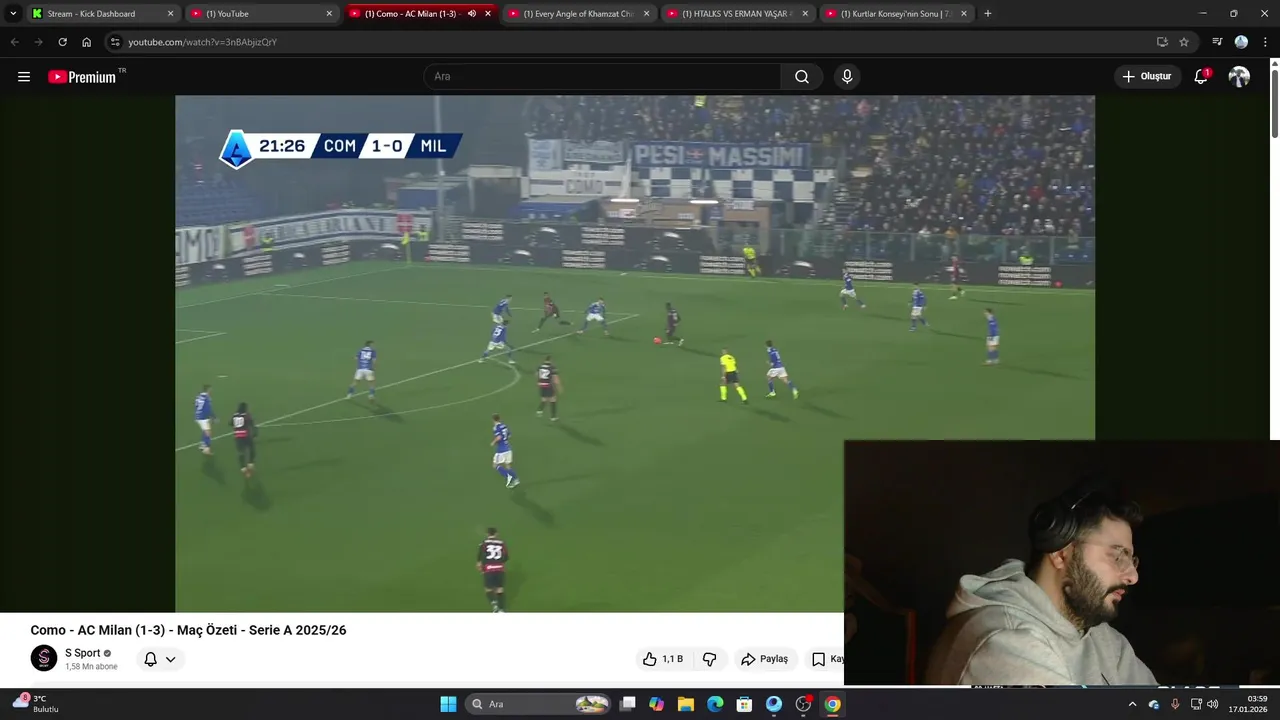1280x720 pixels.
Task: Open File Explorer from the taskbar
Action: pos(685,704)
